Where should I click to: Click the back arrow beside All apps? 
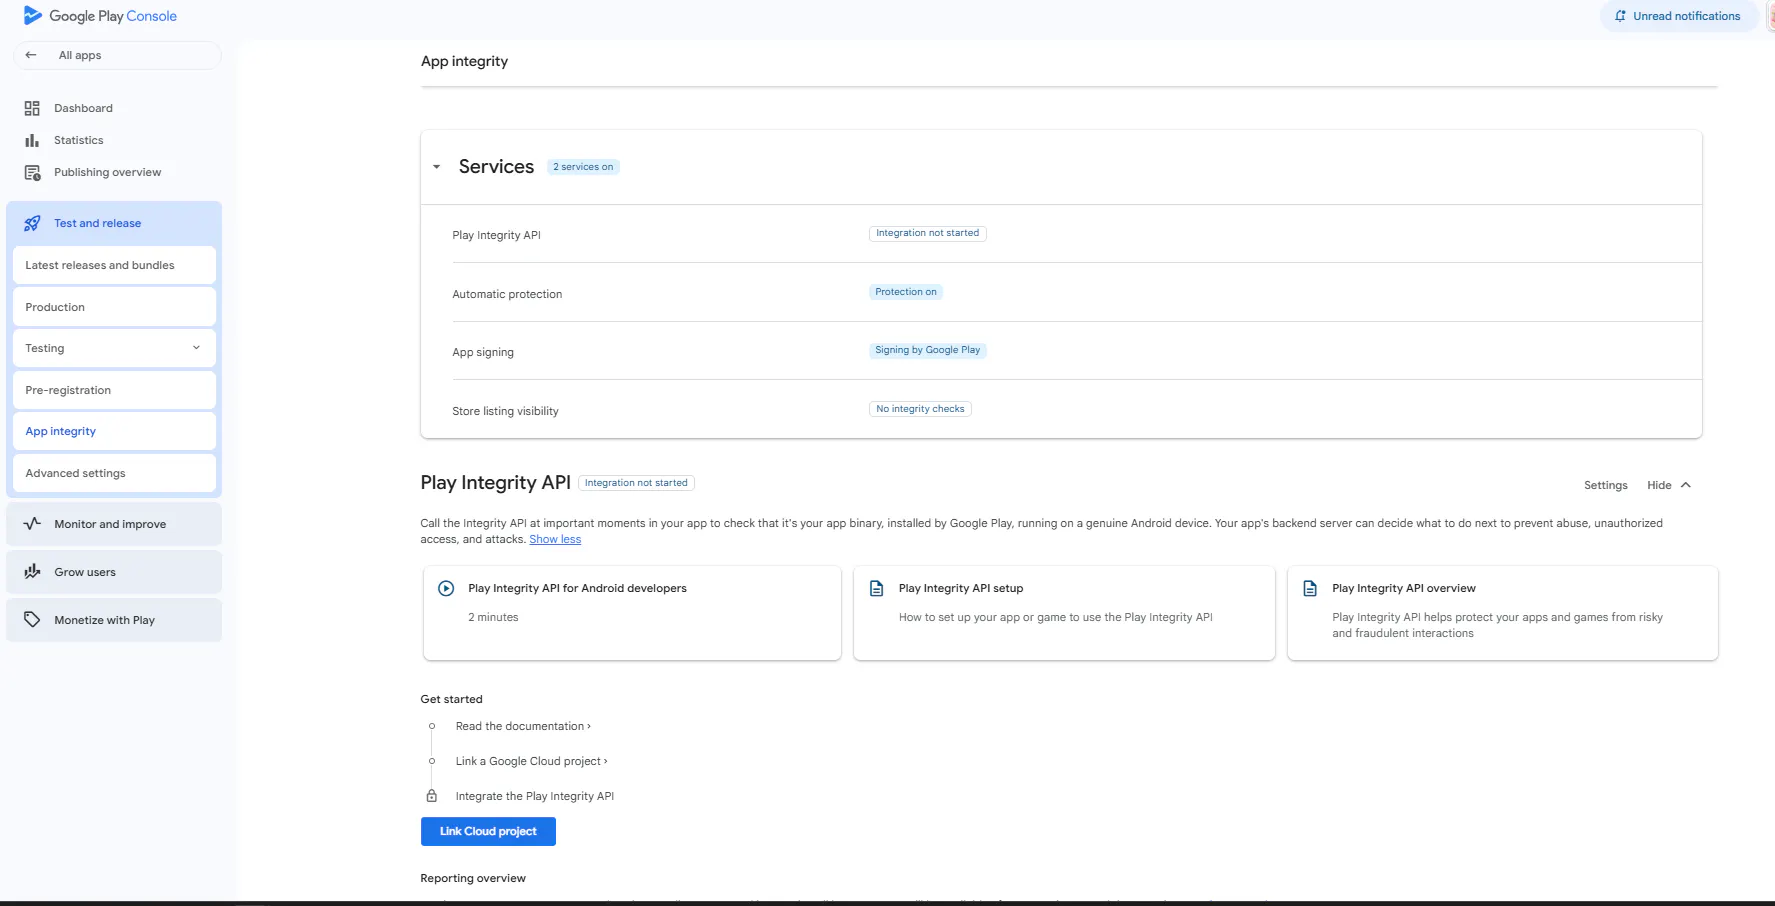point(31,55)
